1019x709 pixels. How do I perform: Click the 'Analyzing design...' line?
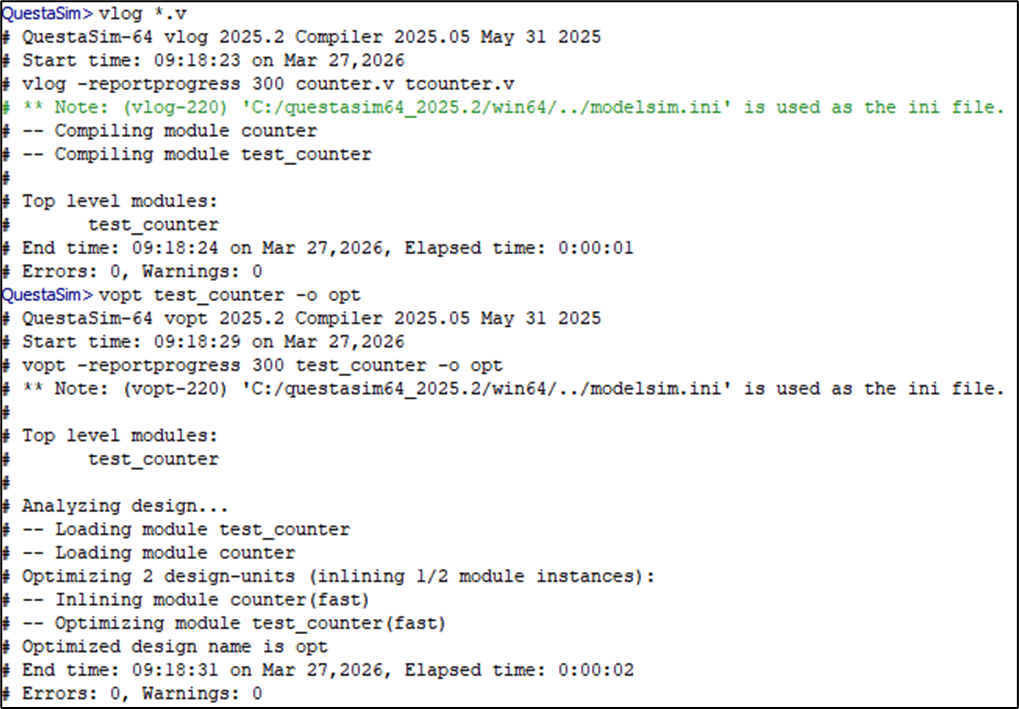click(x=125, y=506)
